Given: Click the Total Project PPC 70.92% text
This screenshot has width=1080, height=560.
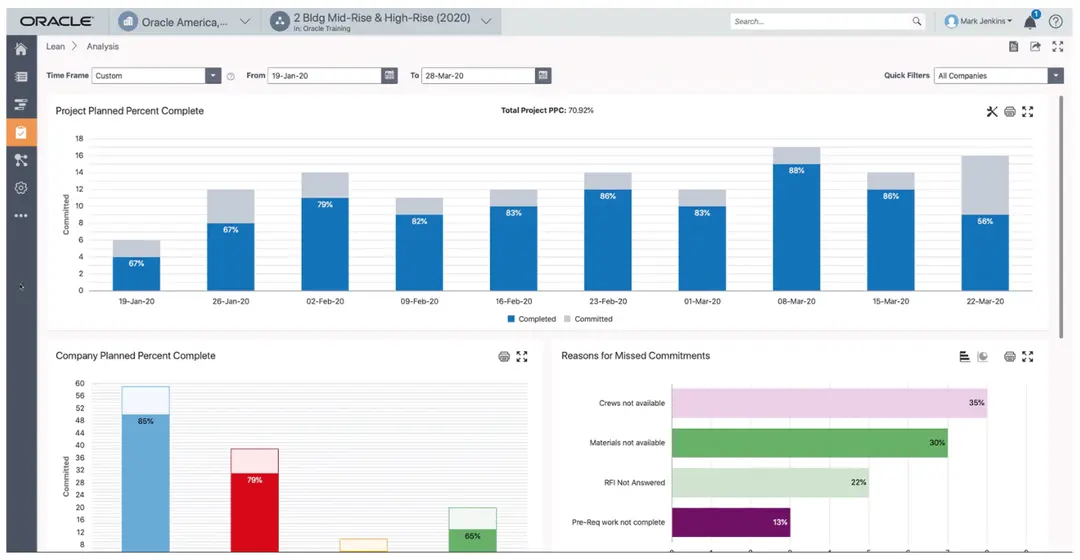Looking at the screenshot, I should 547,110.
